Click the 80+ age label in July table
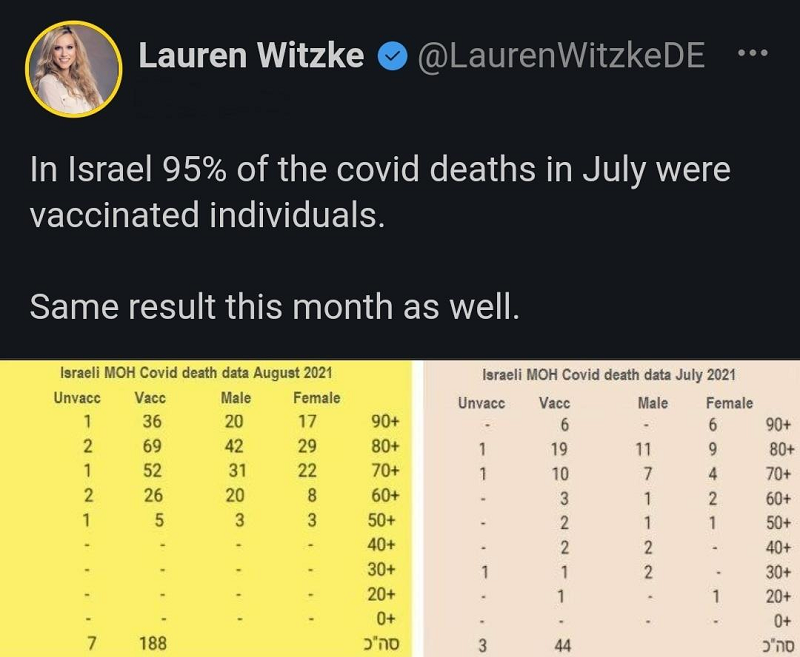This screenshot has height=657, width=800. pyautogui.click(x=782, y=449)
